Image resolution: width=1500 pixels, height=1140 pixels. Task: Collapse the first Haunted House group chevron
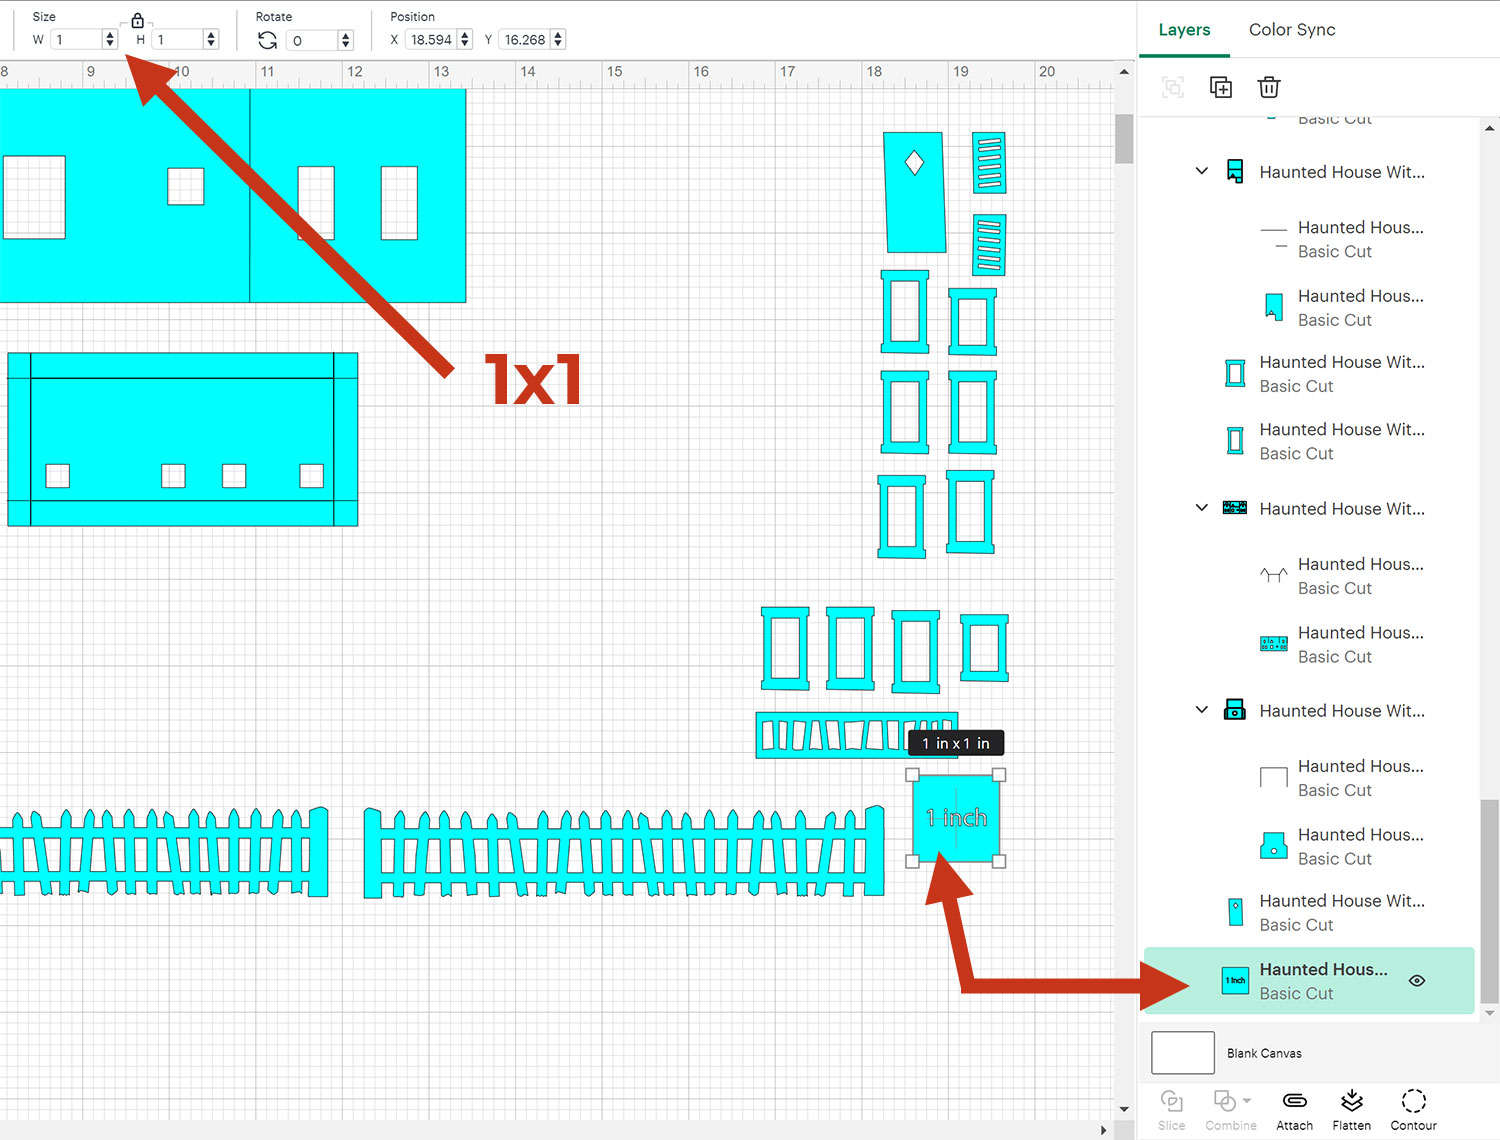tap(1202, 171)
